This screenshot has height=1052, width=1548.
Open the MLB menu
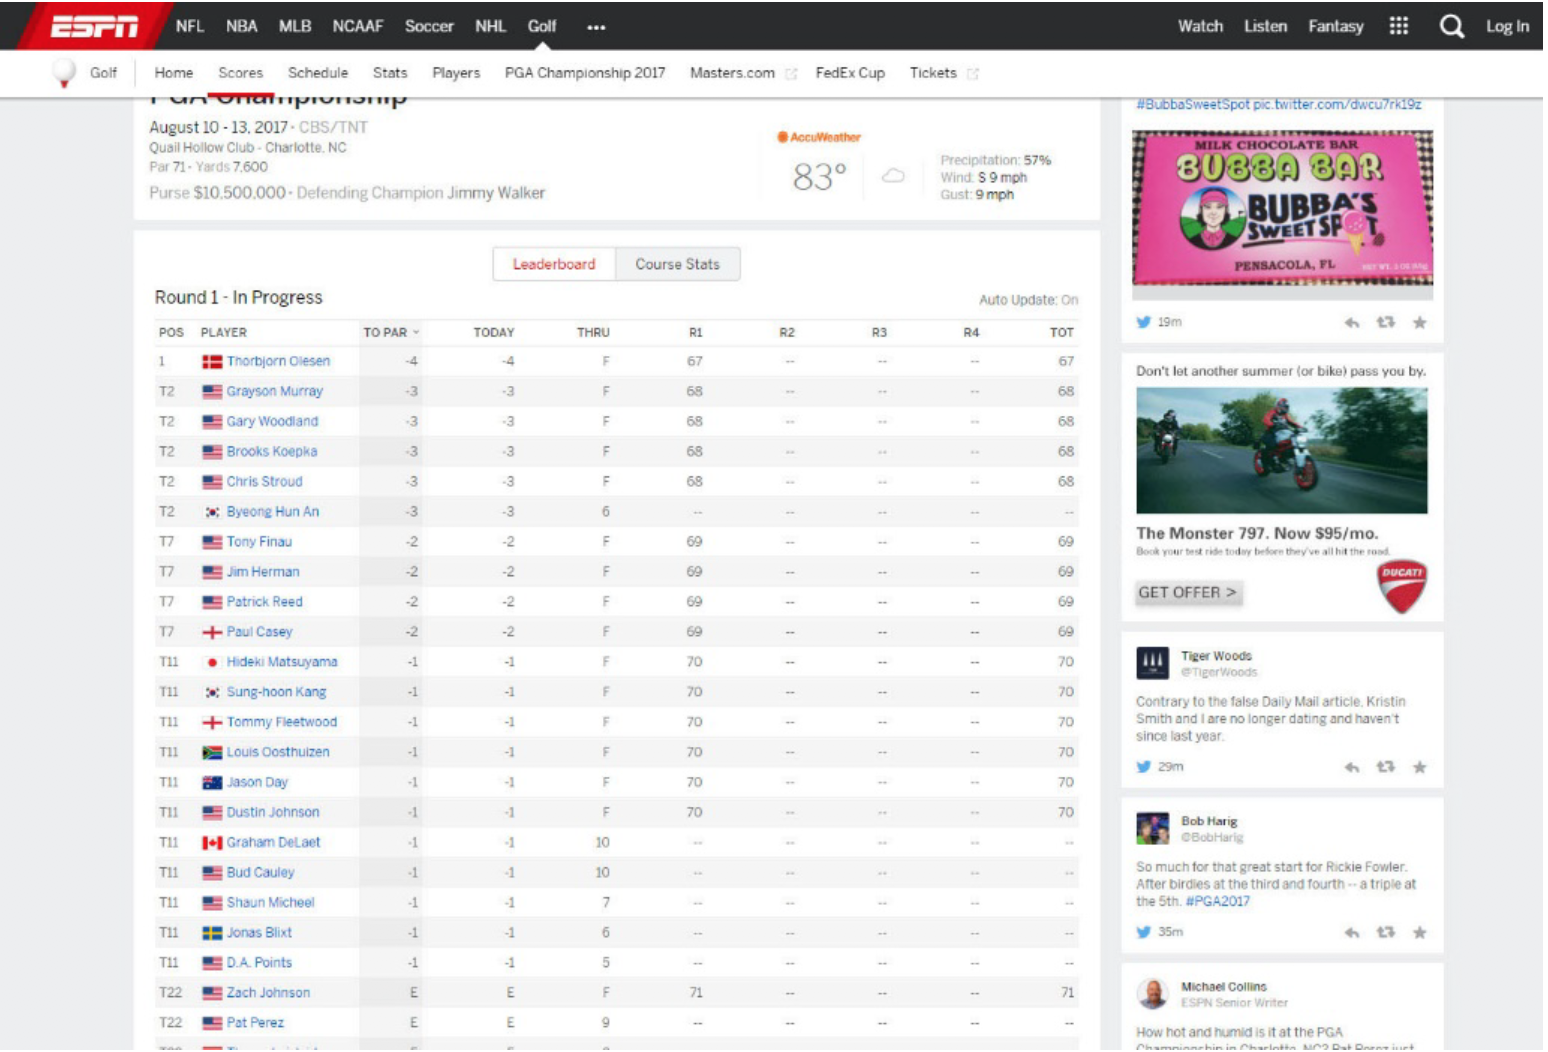296,27
